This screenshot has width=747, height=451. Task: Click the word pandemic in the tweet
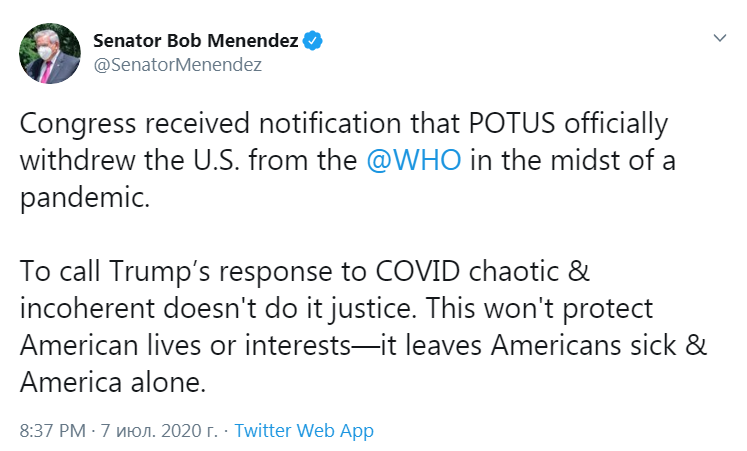[83, 196]
